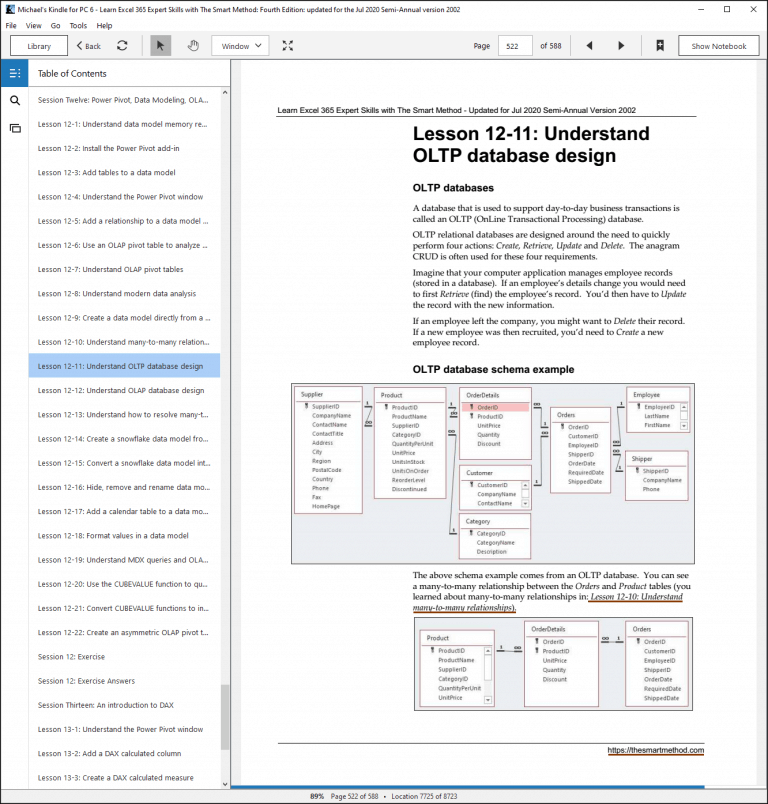Click the Show Notebook button
The image size is (768, 804).
pyautogui.click(x=718, y=46)
